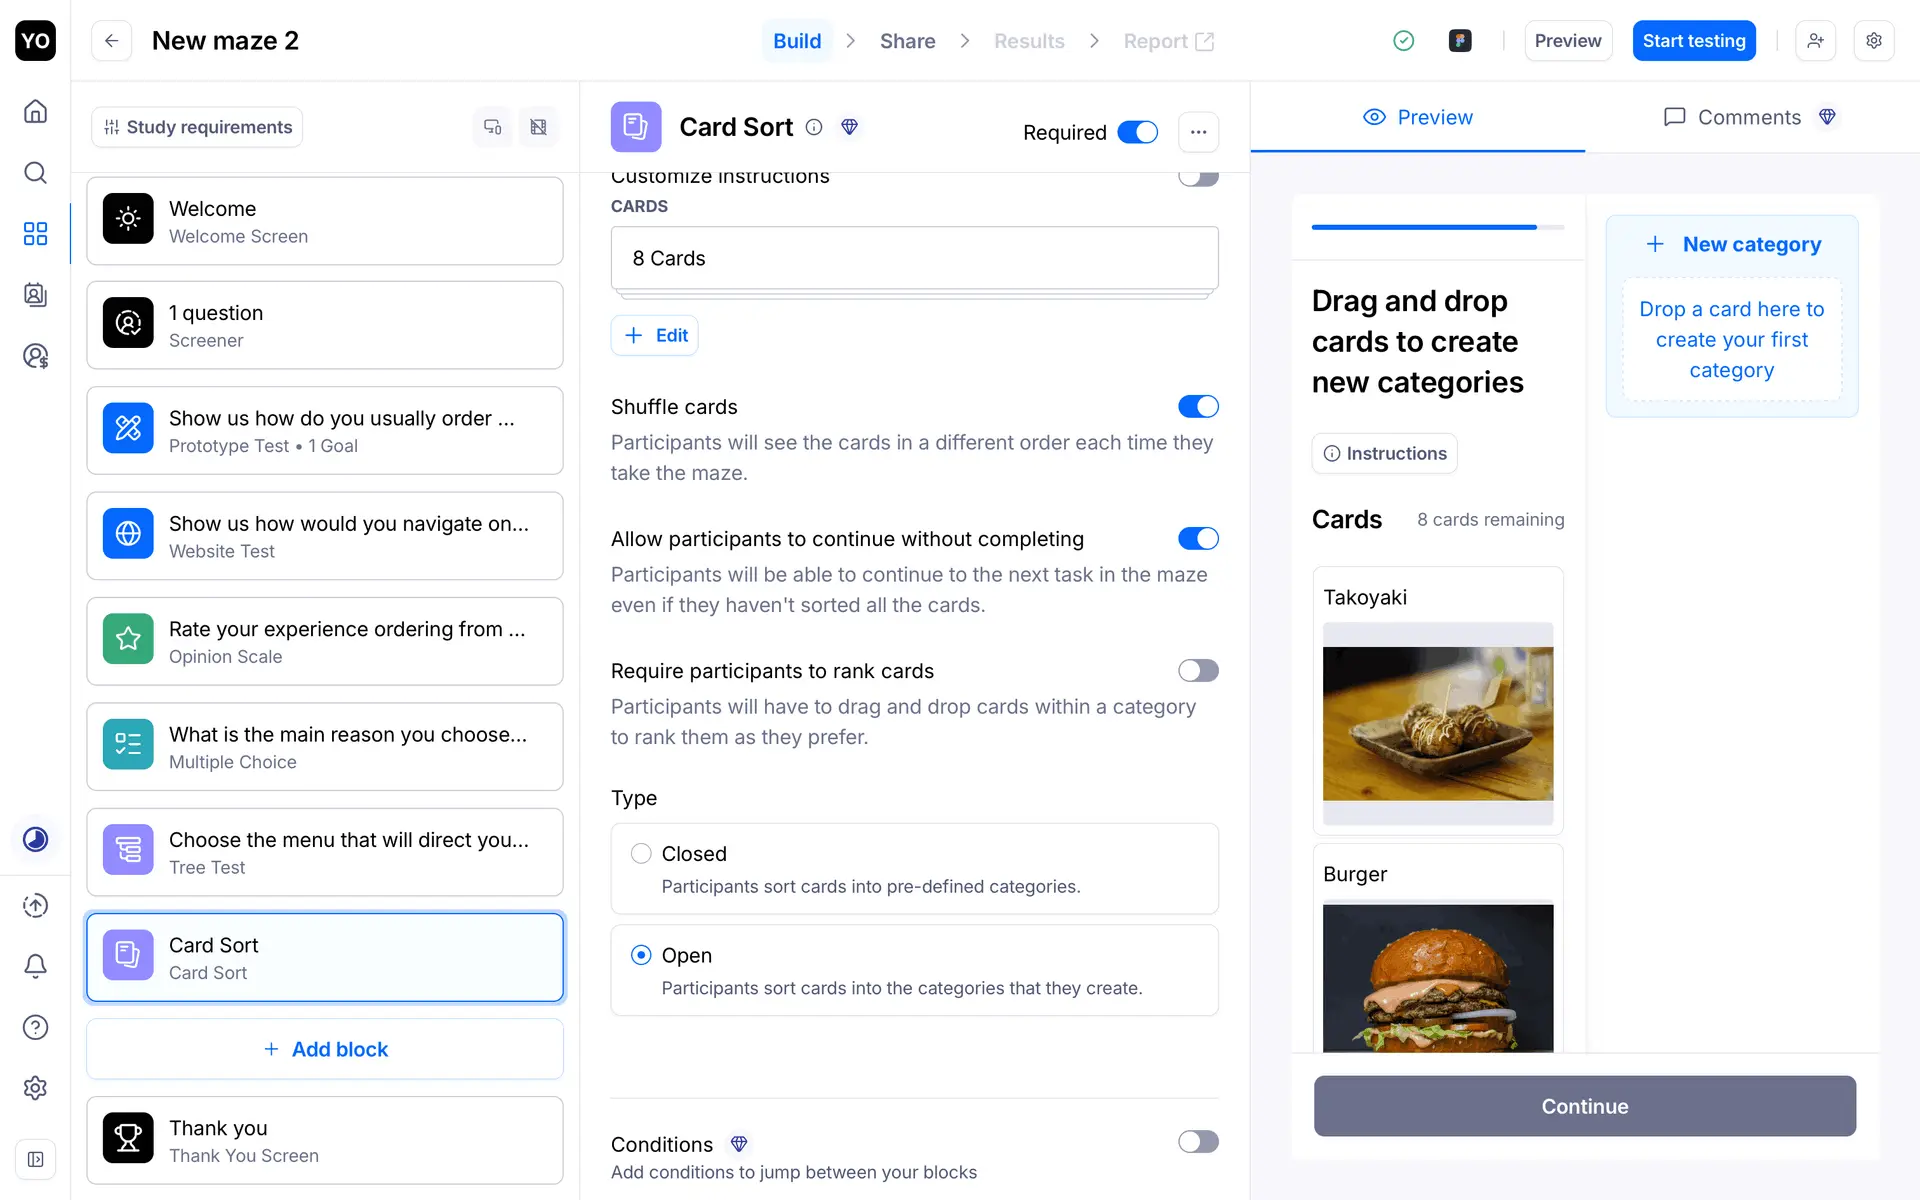This screenshot has width=1920, height=1200.
Task: Click the back arrow next to title
Action: coord(112,41)
